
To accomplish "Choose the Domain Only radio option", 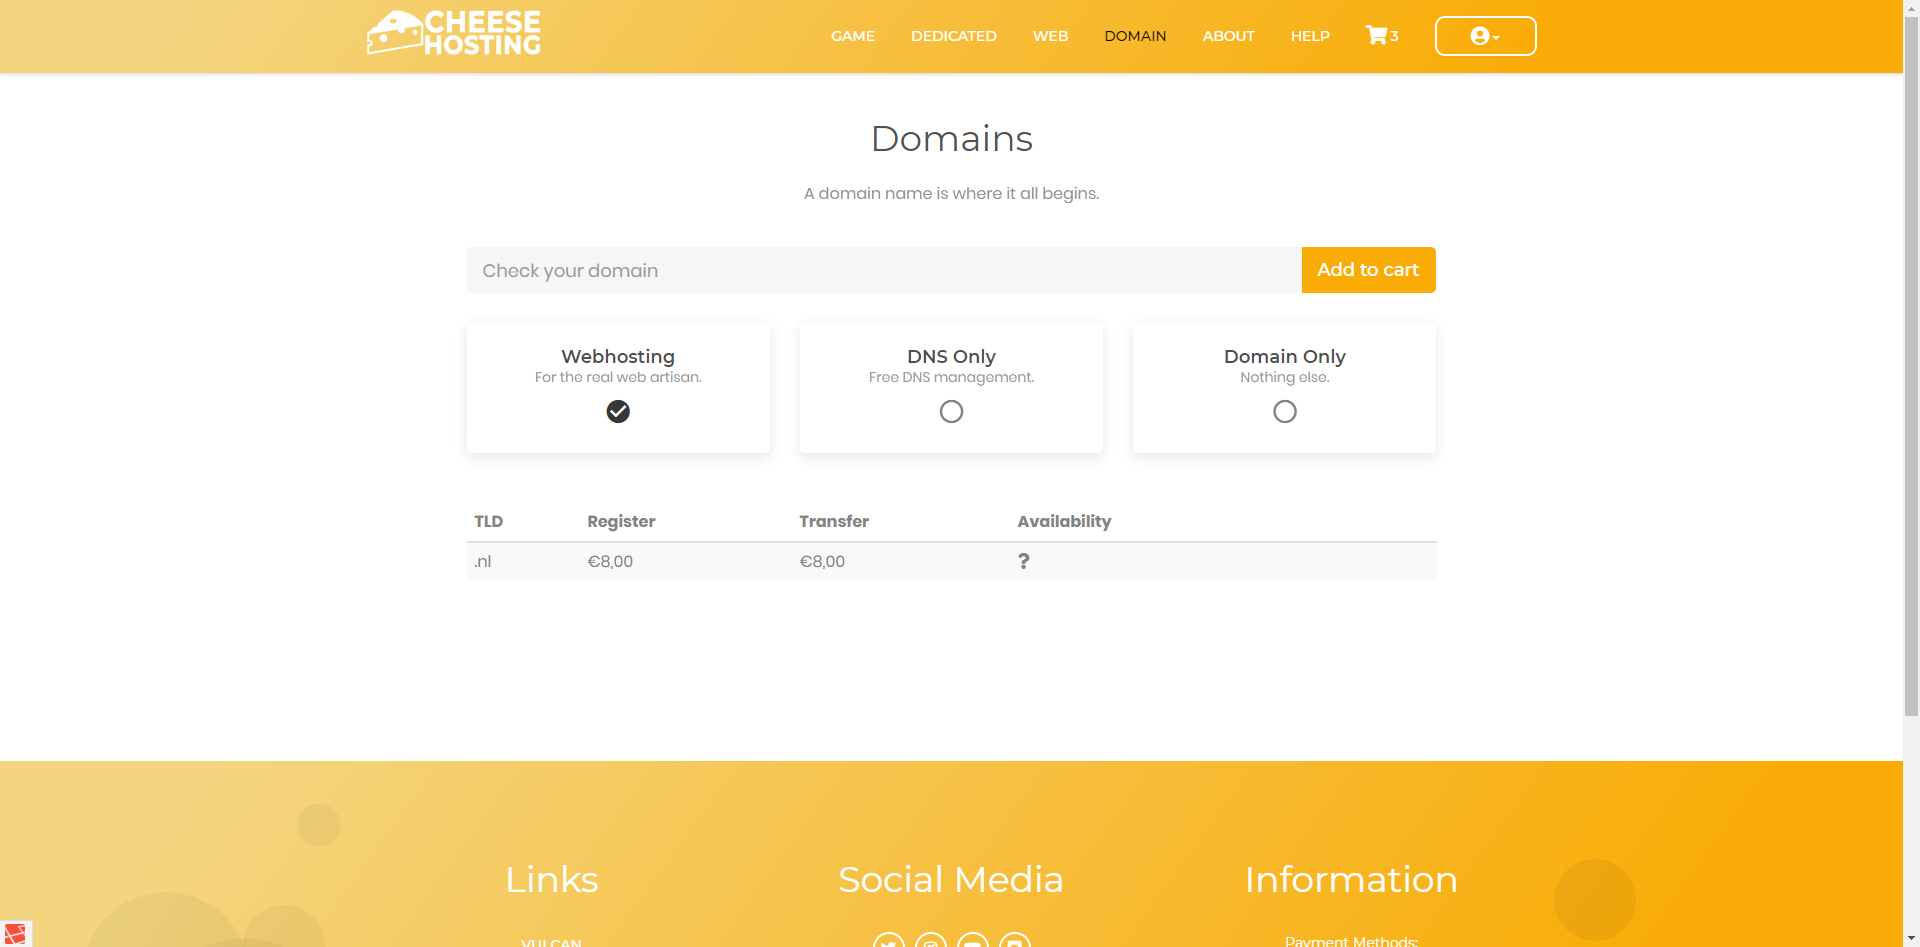I will [x=1284, y=411].
